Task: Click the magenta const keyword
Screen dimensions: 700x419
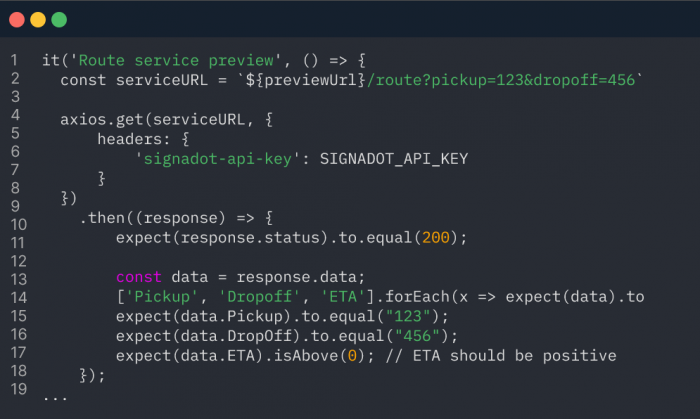Action: click(138, 277)
